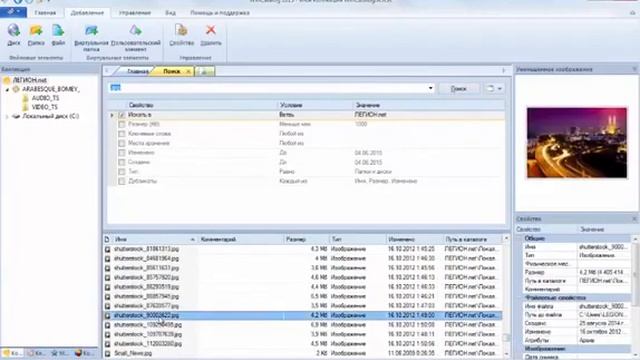Open the Помощь и поддержка ribbon tab

tap(220, 13)
